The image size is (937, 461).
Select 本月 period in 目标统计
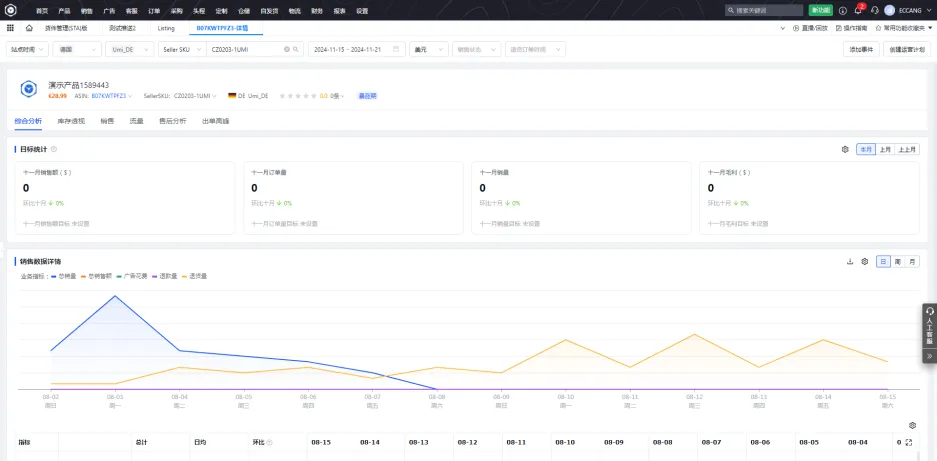pyautogui.click(x=865, y=149)
